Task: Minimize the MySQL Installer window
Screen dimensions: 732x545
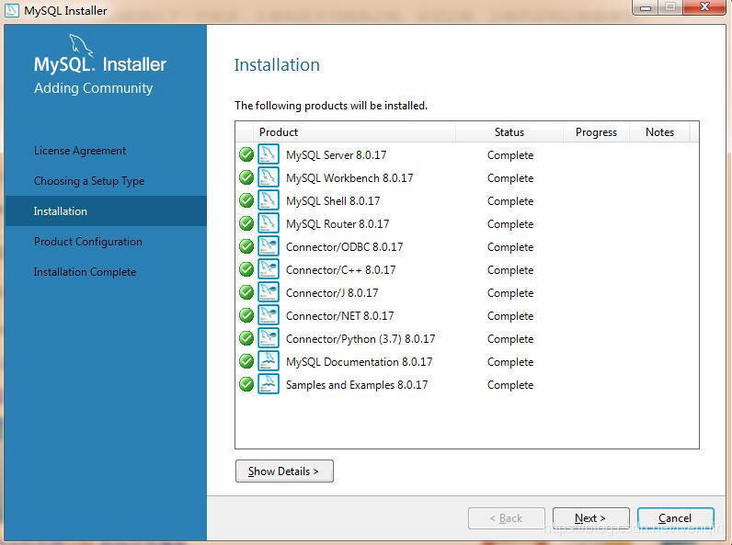Action: (x=646, y=7)
